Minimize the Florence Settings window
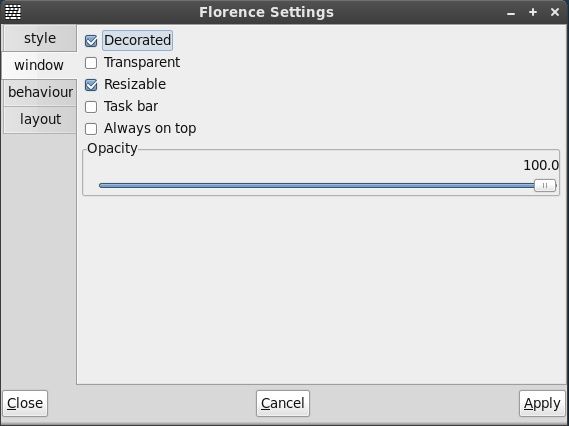 [511, 13]
